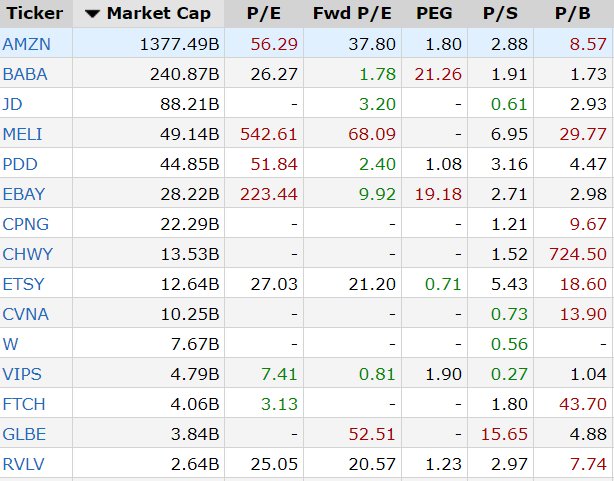Sort by the Market Cap descending arrow
614x481 pixels.
[92, 14]
